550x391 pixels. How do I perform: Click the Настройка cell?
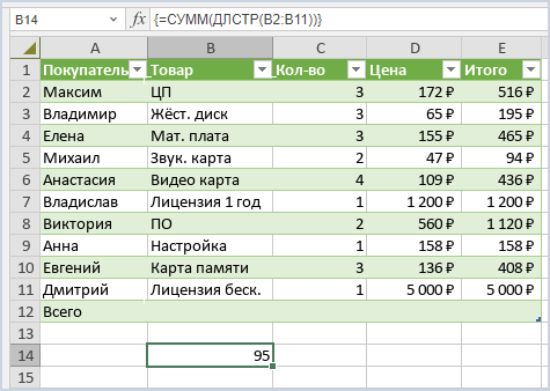(x=210, y=246)
